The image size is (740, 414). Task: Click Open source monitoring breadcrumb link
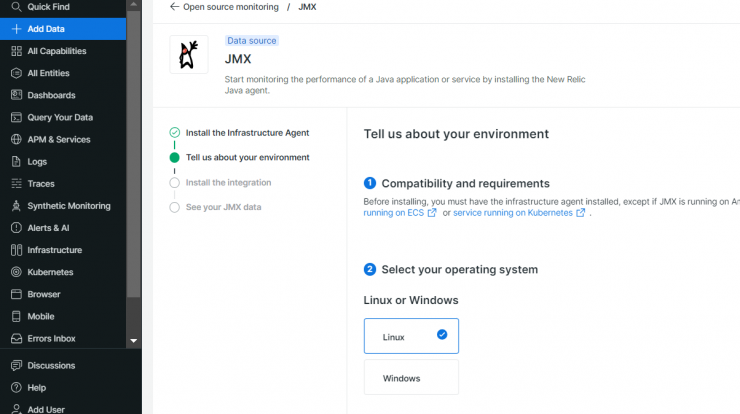tap(231, 7)
